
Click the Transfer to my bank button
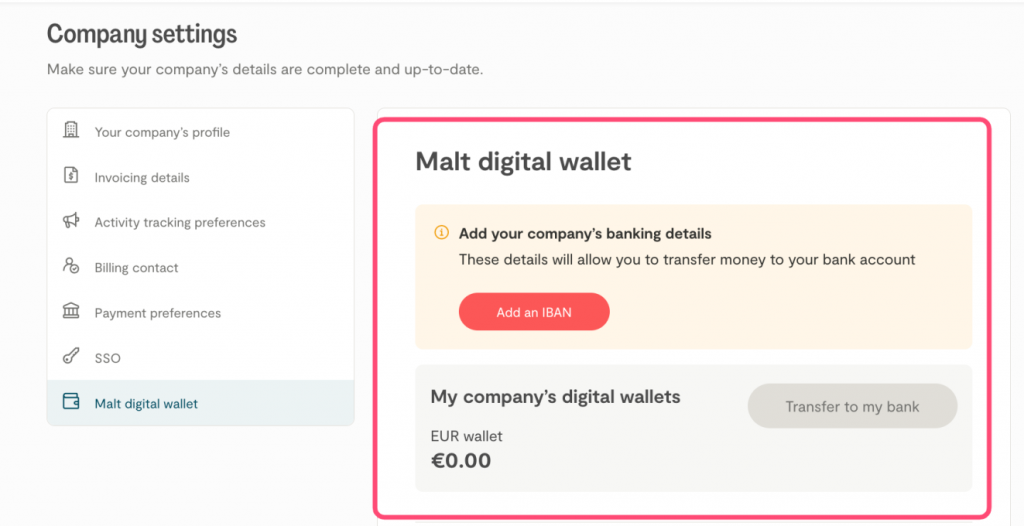(852, 406)
